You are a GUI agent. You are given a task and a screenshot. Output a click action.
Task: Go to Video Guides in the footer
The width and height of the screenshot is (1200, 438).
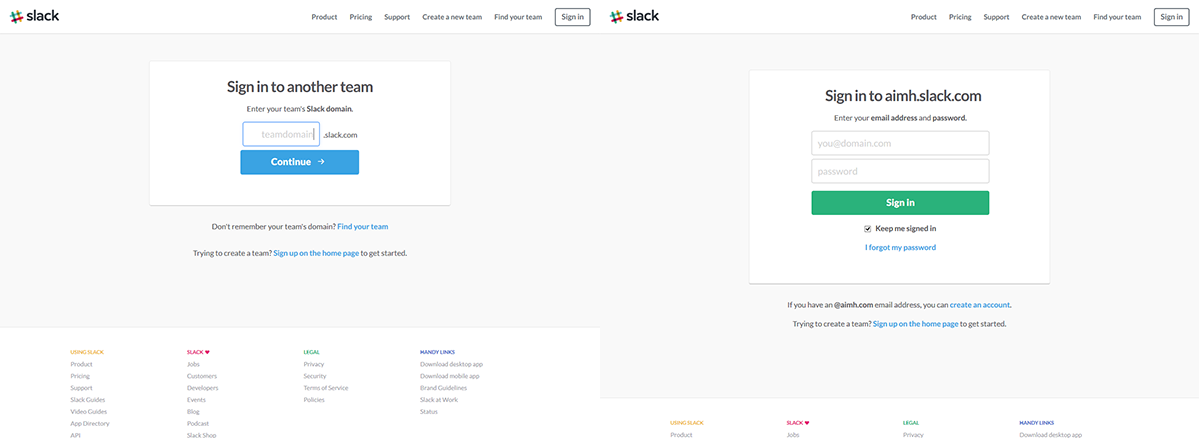(x=89, y=412)
